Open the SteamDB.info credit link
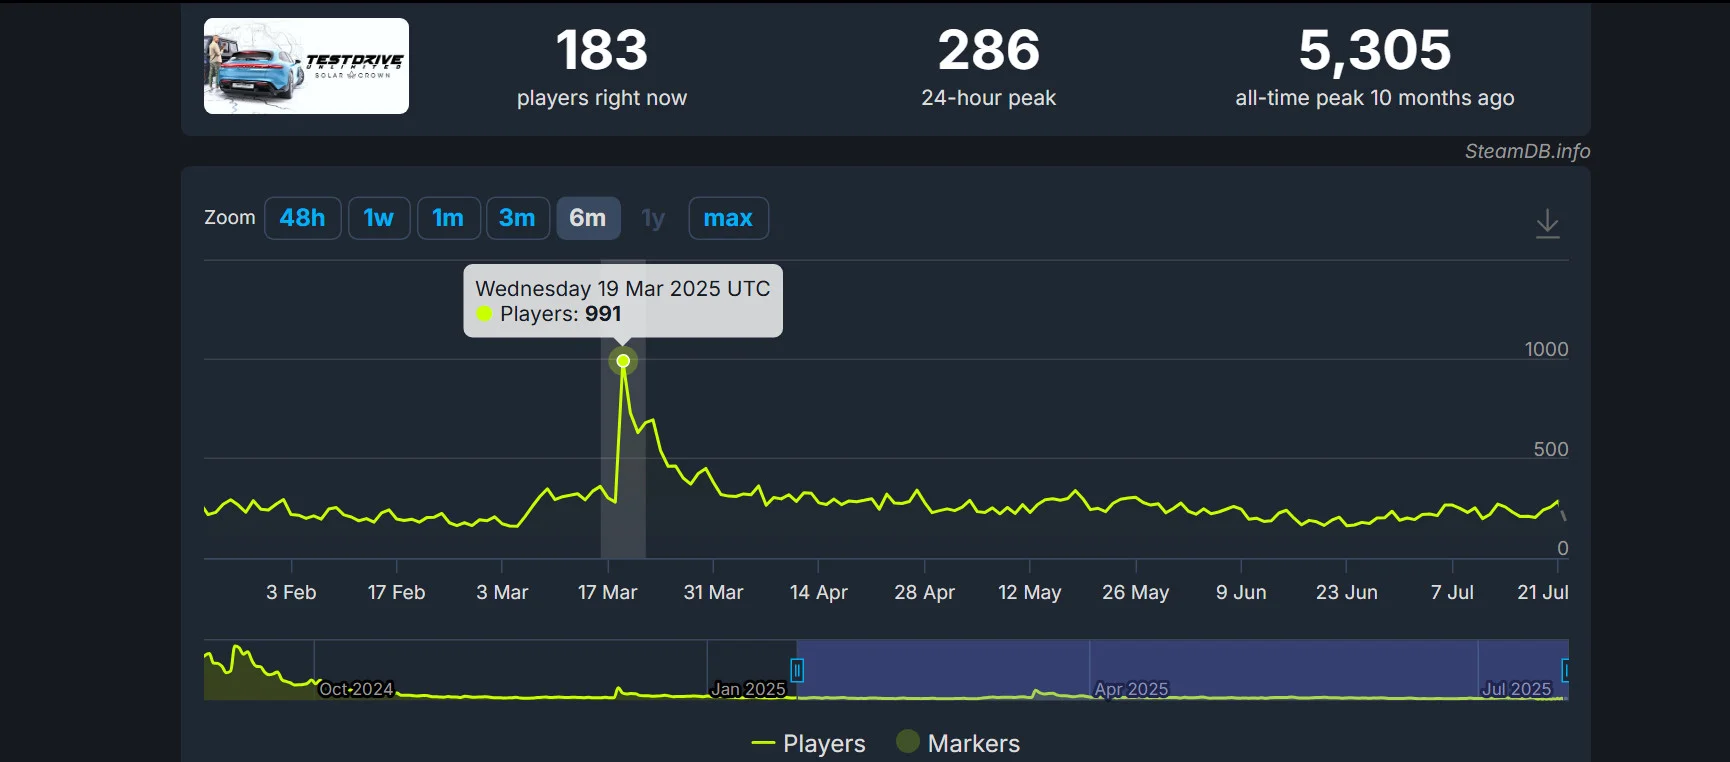 [1527, 151]
